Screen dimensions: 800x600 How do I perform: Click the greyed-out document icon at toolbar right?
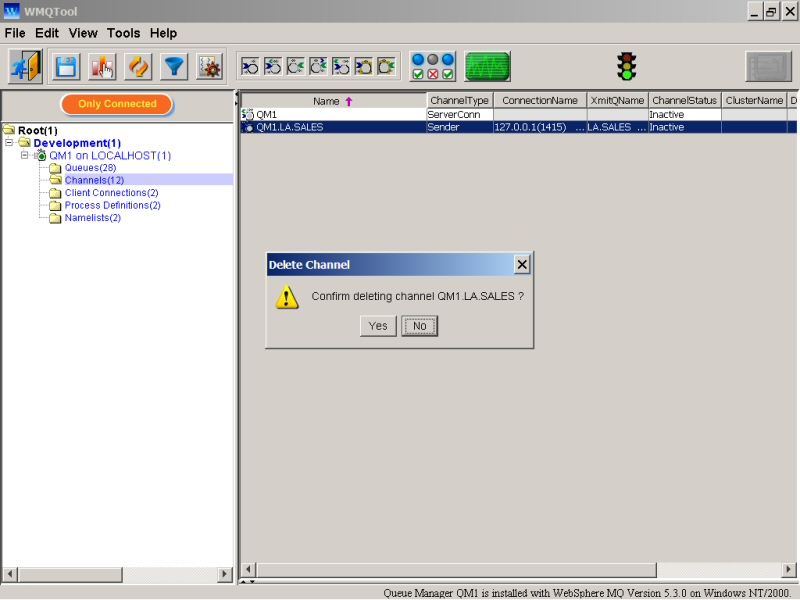point(768,66)
